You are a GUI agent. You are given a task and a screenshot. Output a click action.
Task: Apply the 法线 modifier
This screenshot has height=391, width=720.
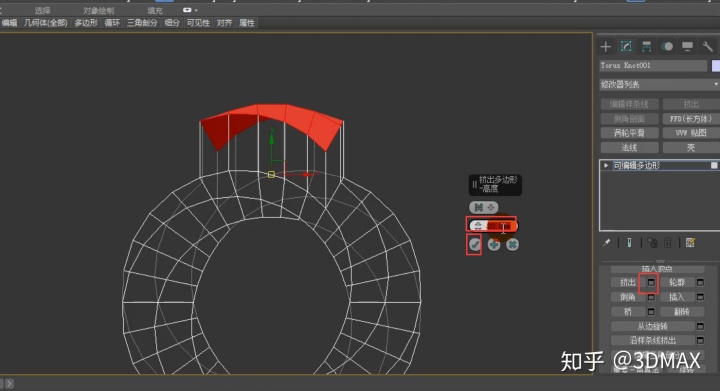629,148
